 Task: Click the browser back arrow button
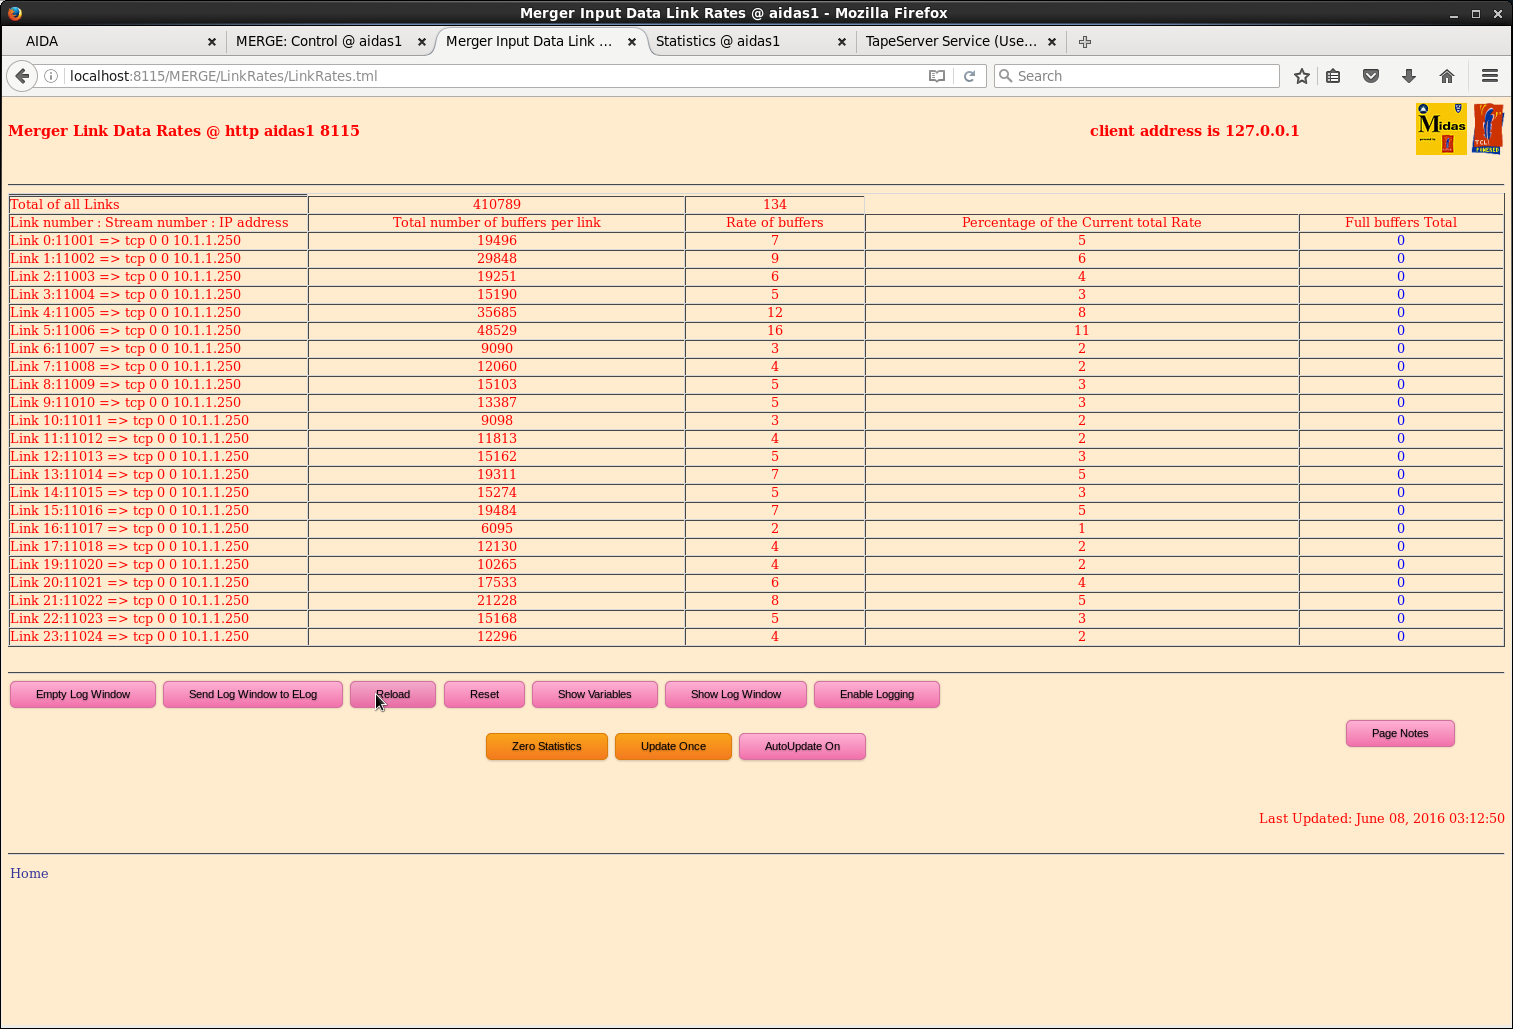22,76
